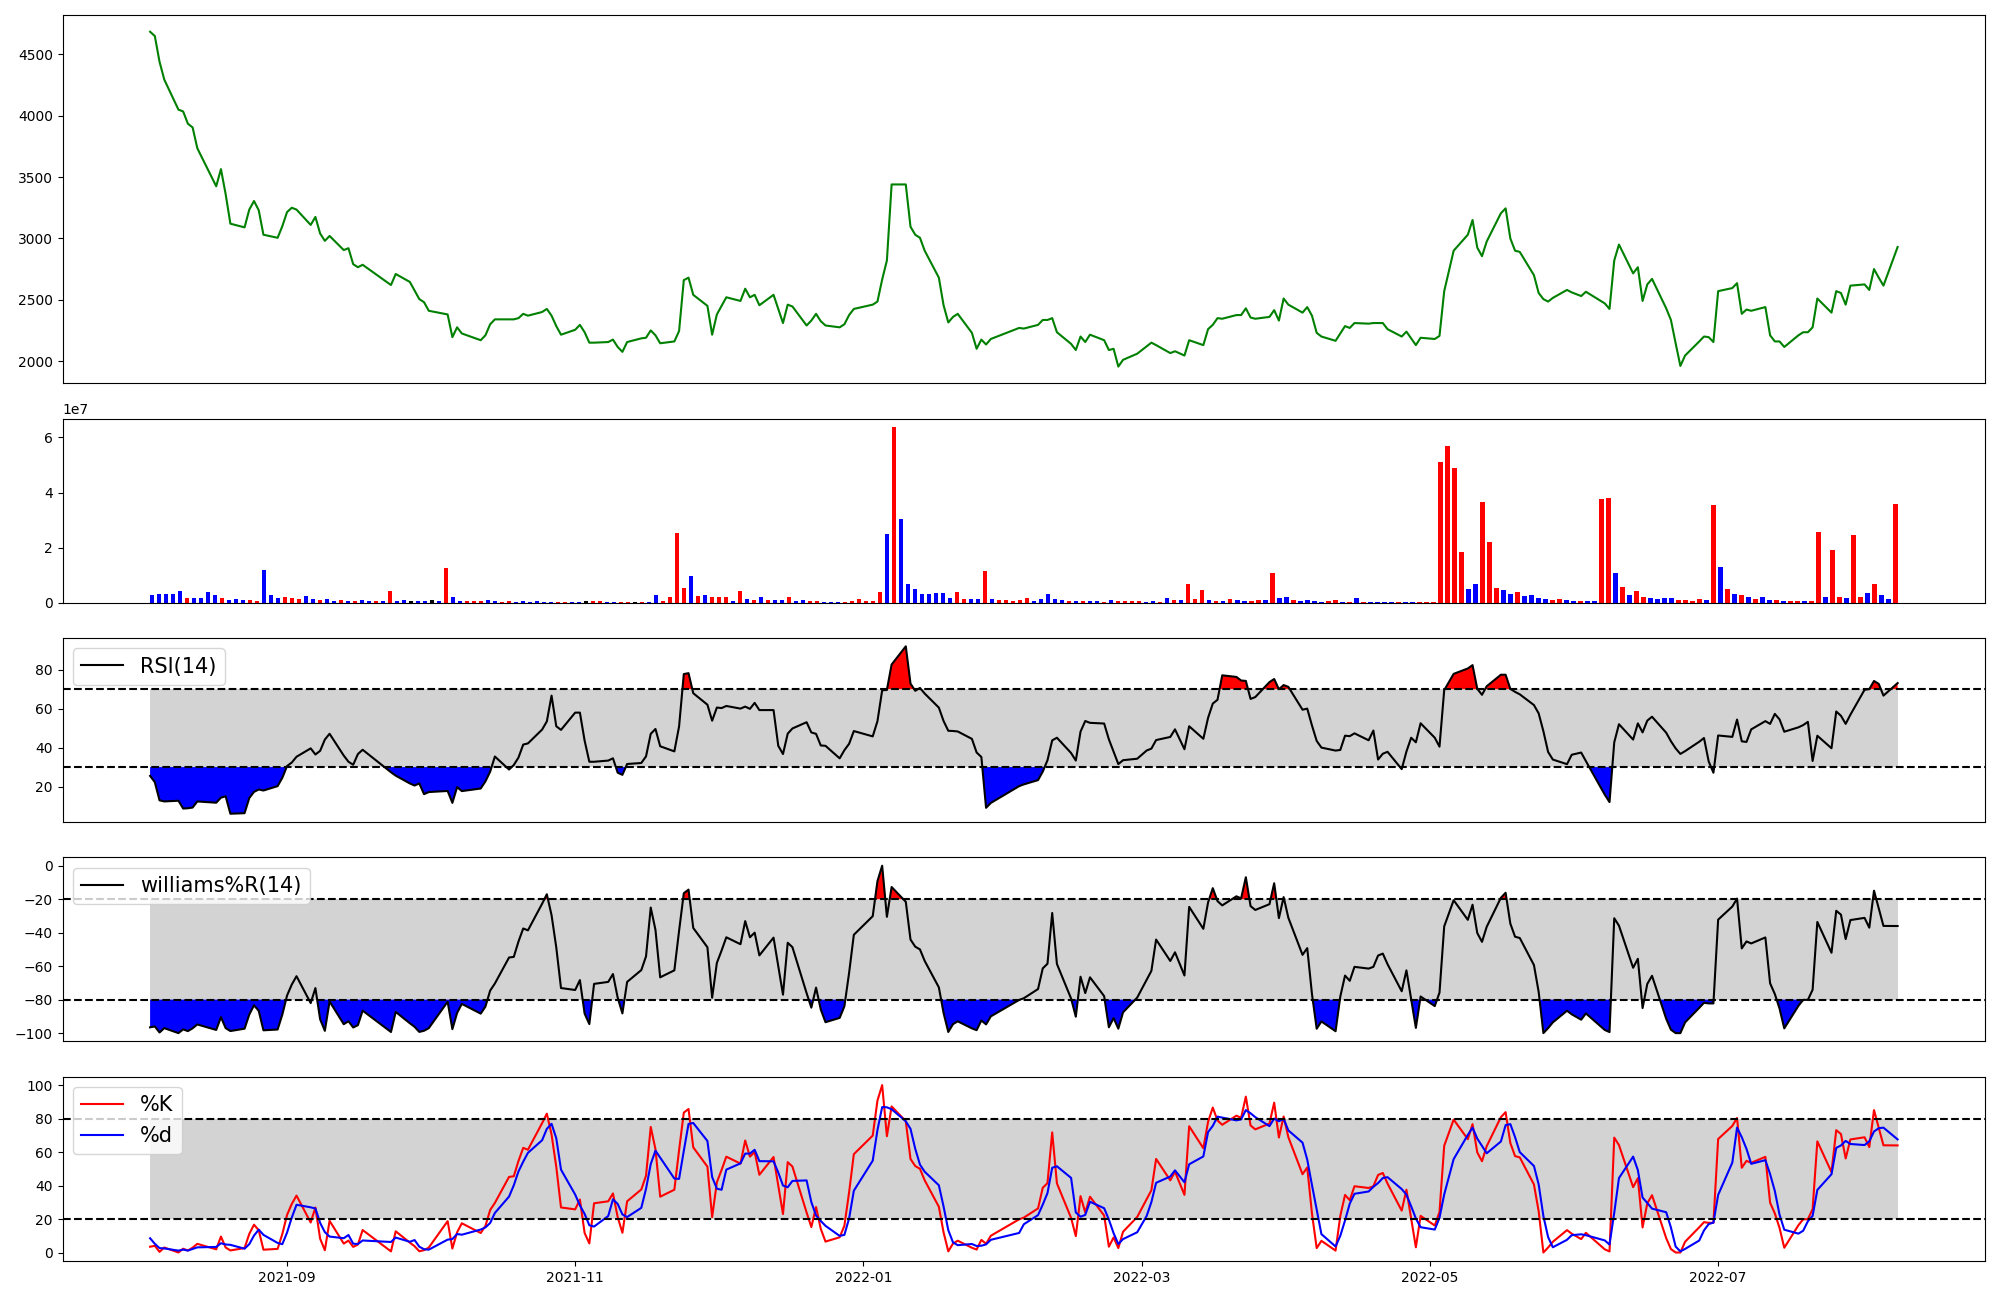Click the red %K legend line swatch
The width and height of the screenshot is (2000, 1300).
102,1105
